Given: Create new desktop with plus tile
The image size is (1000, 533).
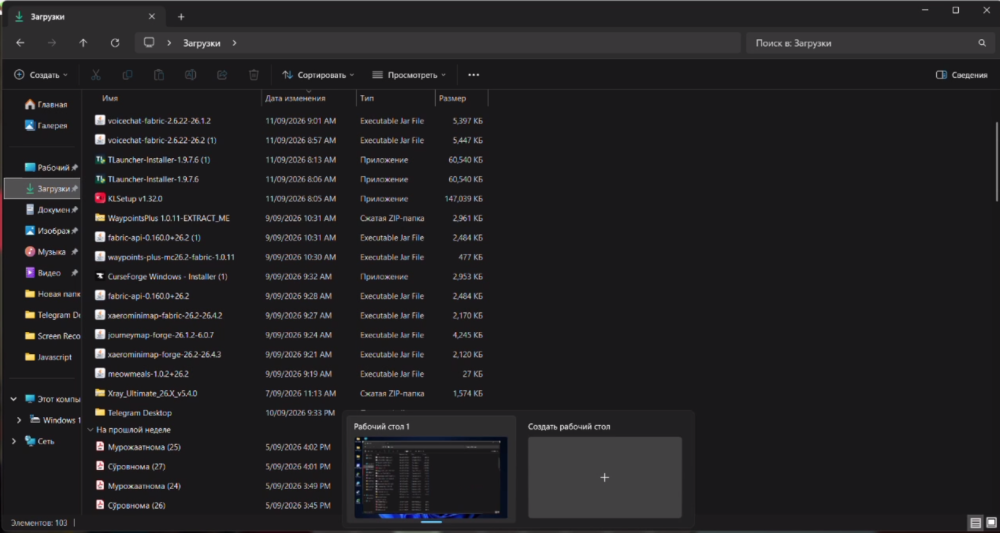Looking at the screenshot, I should click(605, 477).
